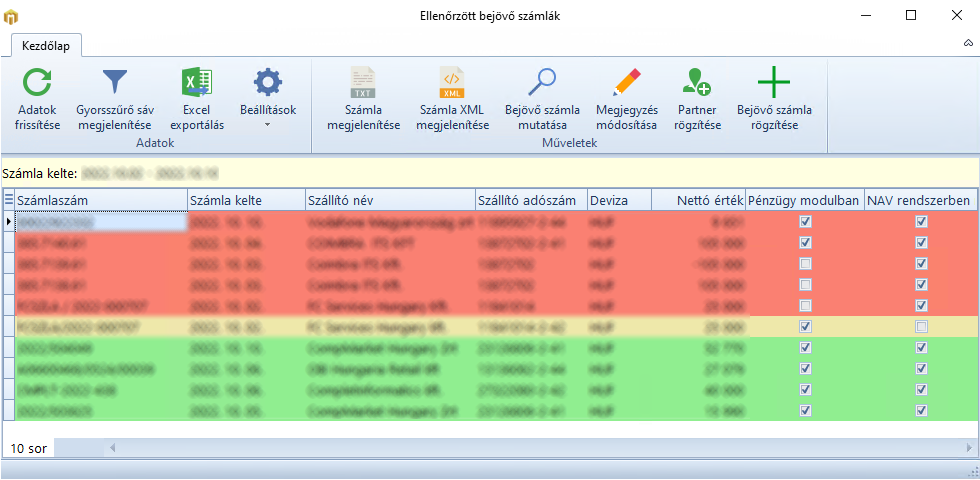This screenshot has height=480, width=980.
Task: Sort by the Nettó érték column header
Action: [698, 201]
